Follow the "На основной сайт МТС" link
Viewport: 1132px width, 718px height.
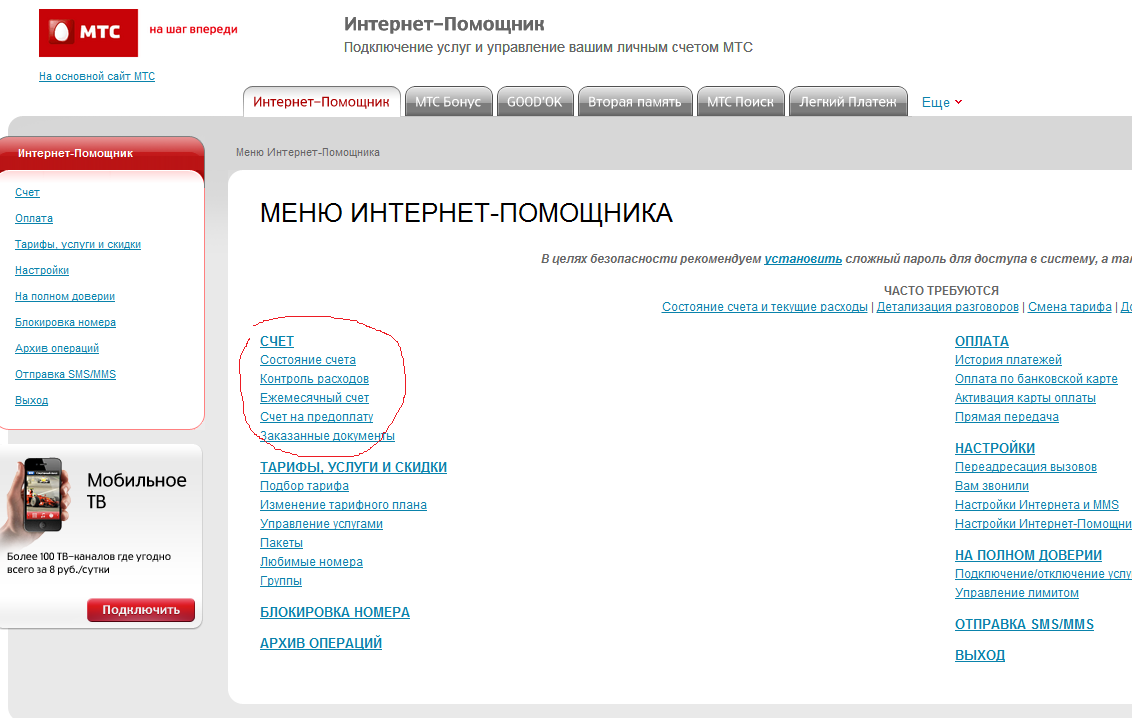click(x=97, y=76)
